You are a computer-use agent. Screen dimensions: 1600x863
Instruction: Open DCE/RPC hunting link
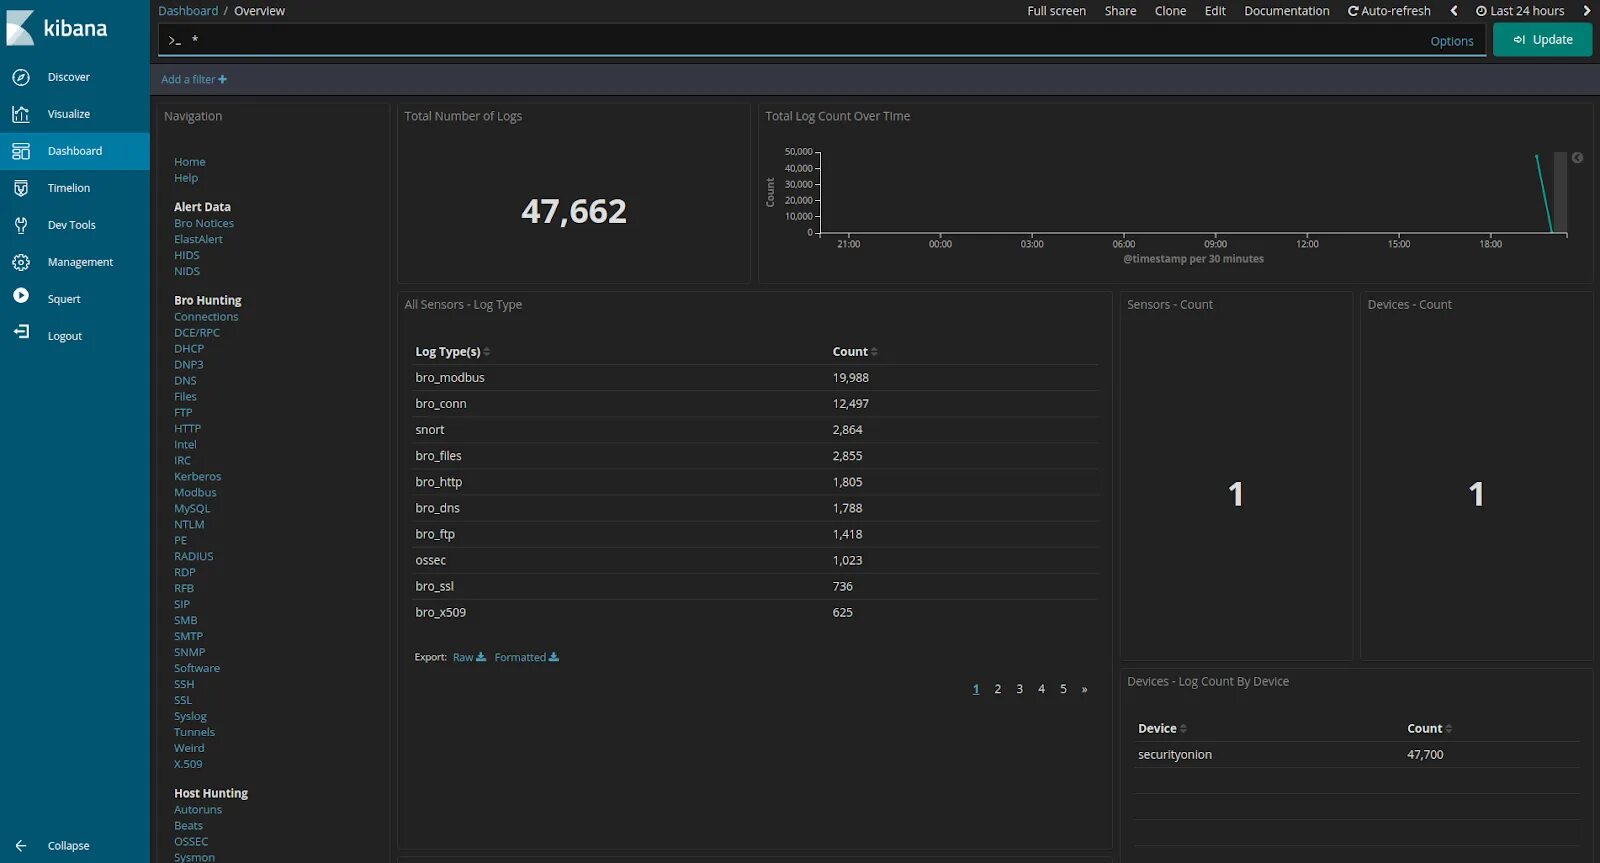197,333
